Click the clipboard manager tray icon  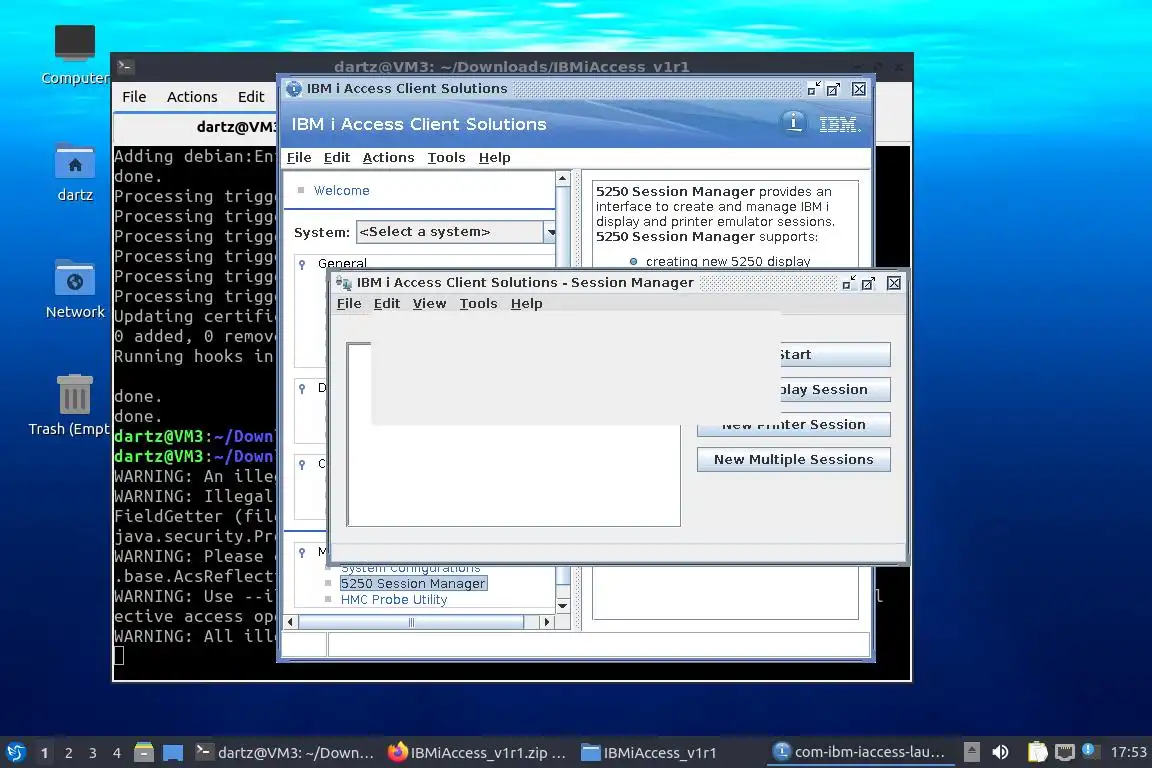[1037, 752]
